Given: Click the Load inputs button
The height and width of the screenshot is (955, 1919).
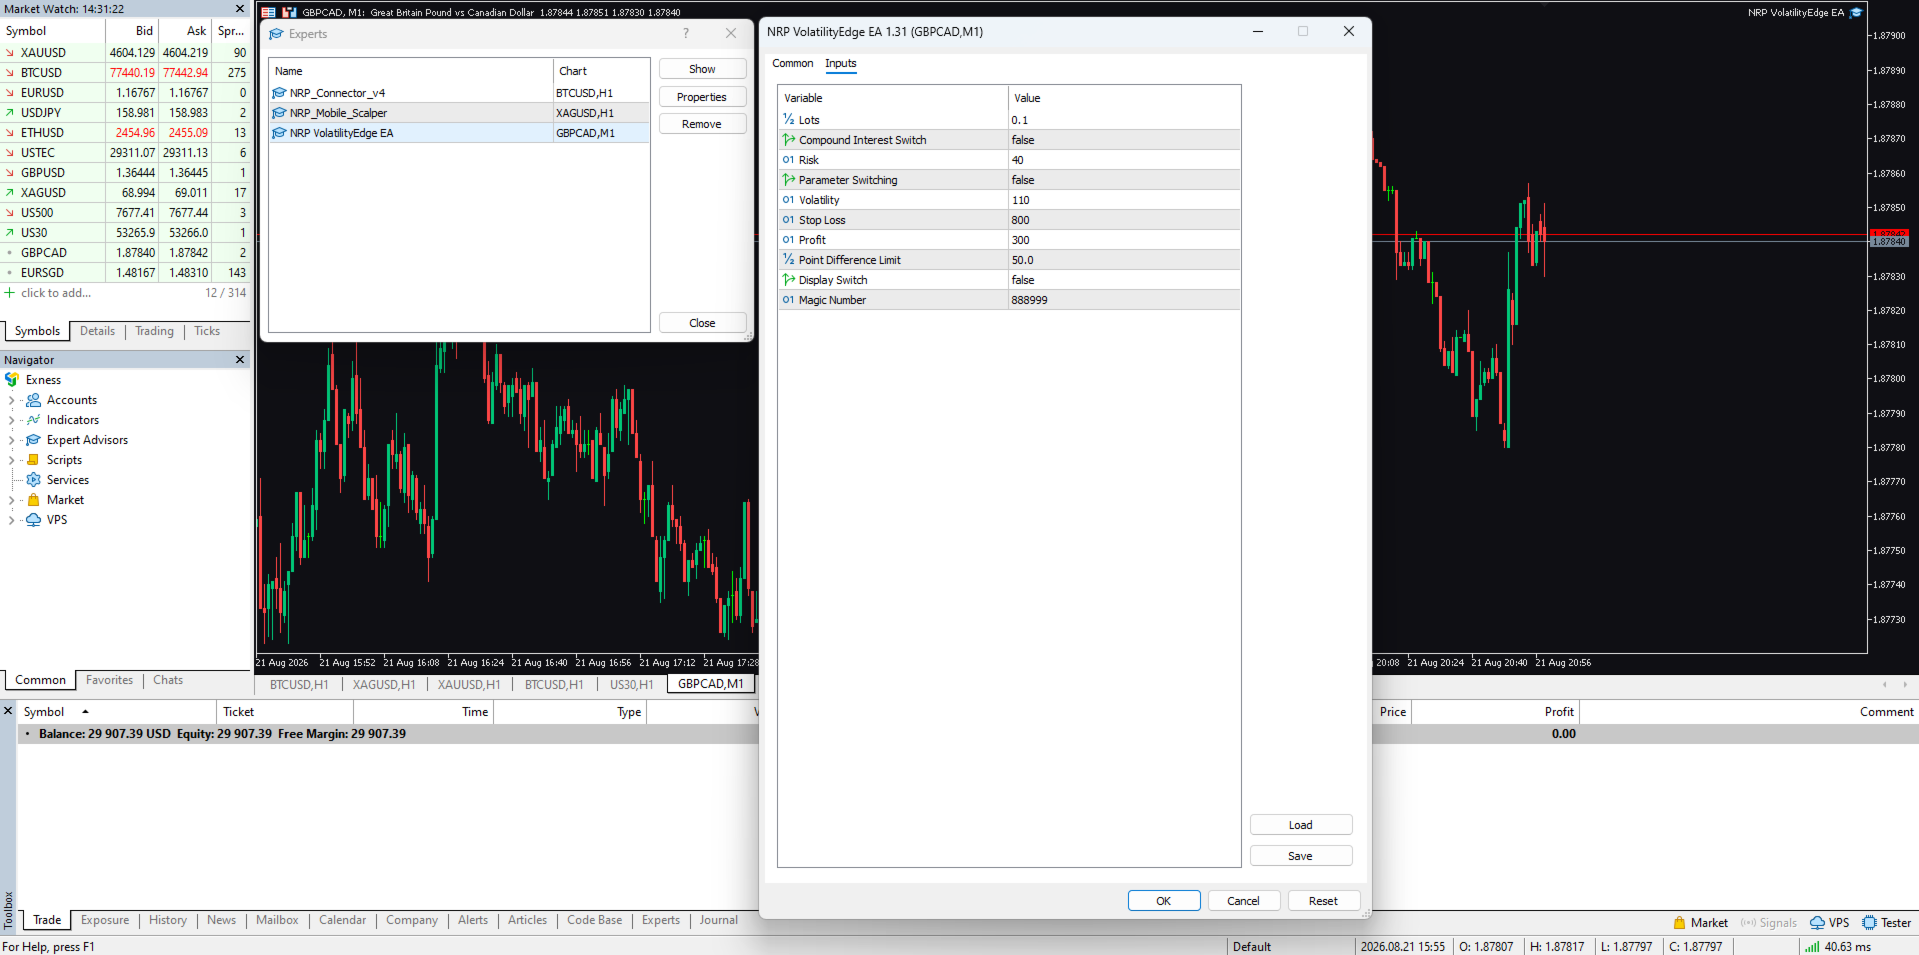Looking at the screenshot, I should (x=1301, y=825).
